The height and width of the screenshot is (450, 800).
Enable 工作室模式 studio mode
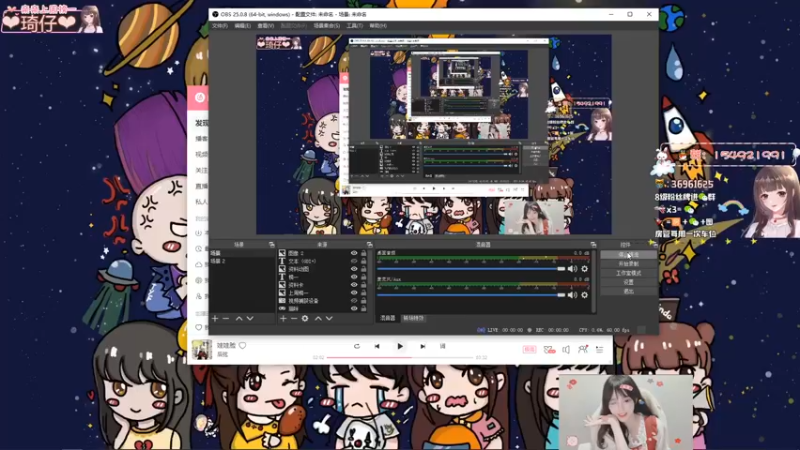pyautogui.click(x=628, y=273)
